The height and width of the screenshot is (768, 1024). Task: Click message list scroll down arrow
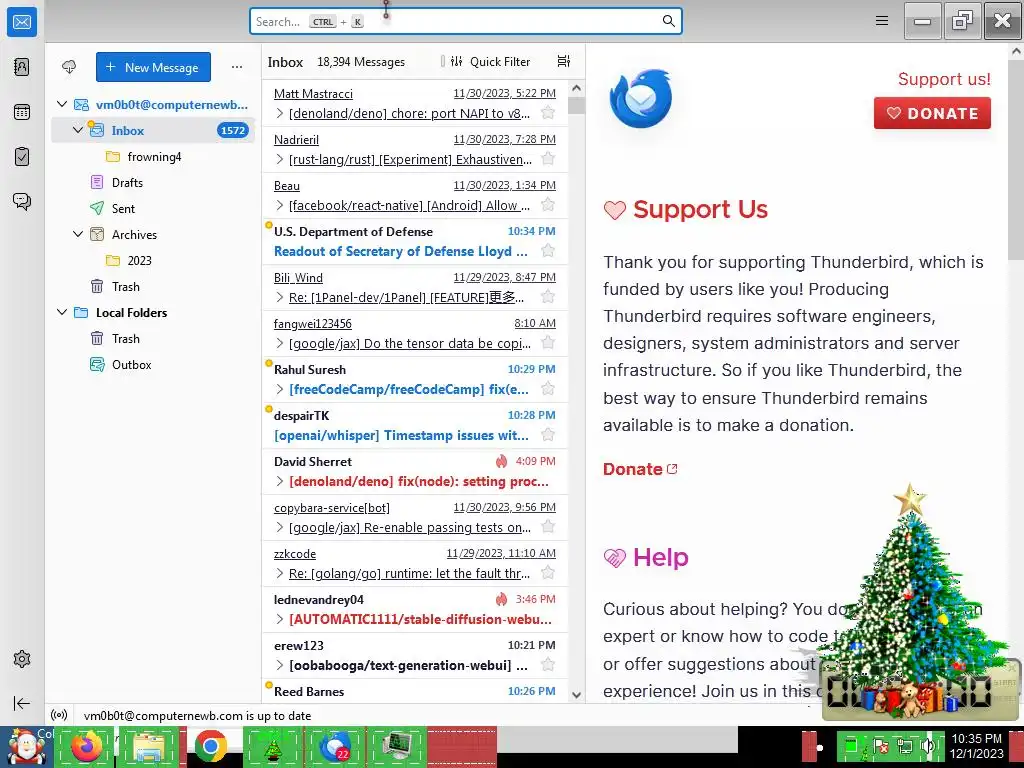point(576,695)
